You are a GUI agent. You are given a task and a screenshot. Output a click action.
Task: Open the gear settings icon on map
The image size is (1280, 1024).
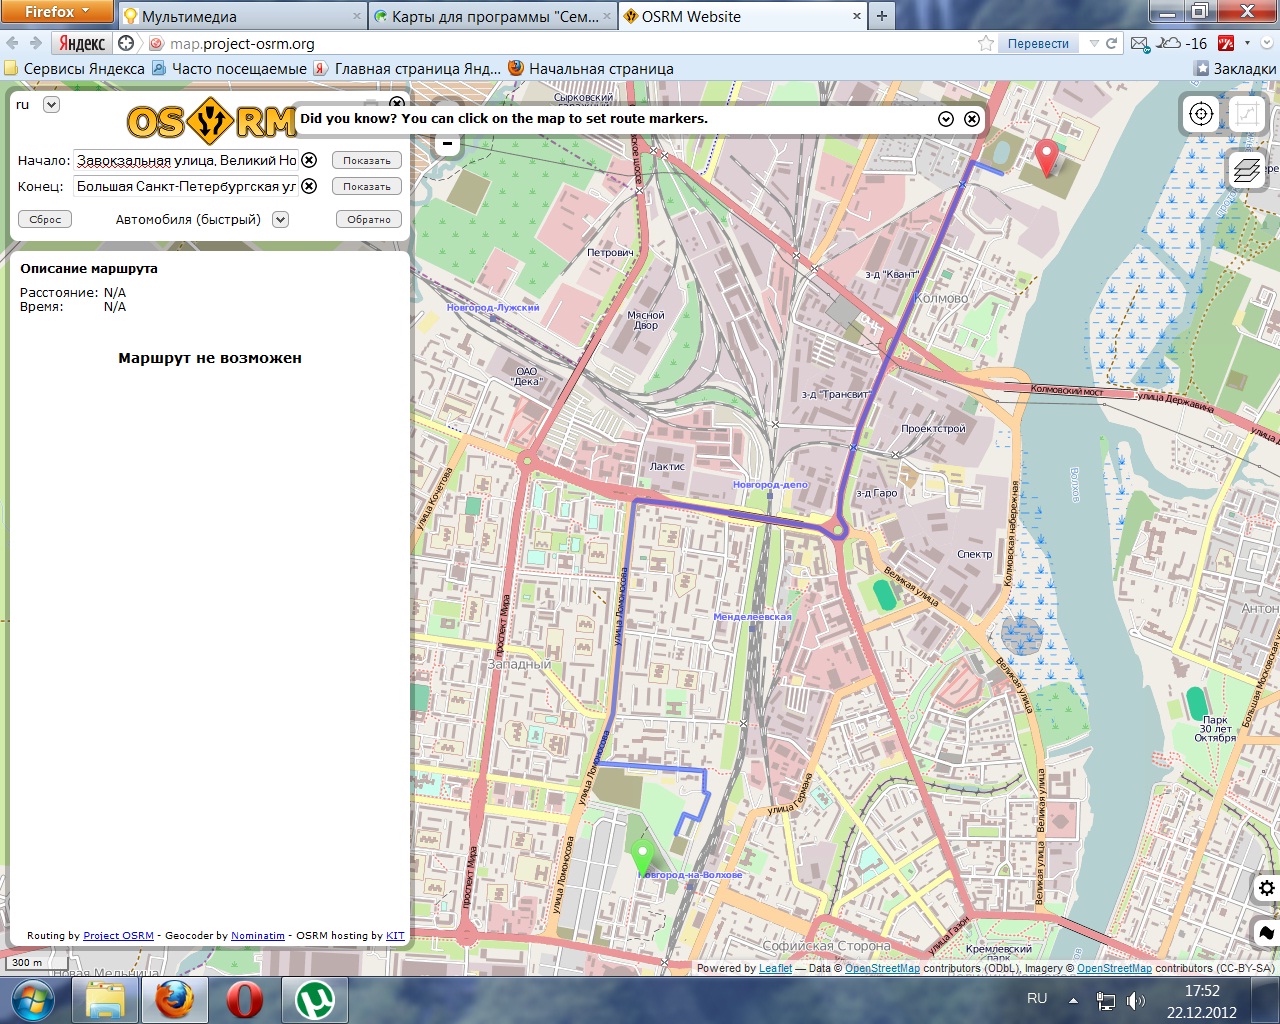tap(1266, 888)
